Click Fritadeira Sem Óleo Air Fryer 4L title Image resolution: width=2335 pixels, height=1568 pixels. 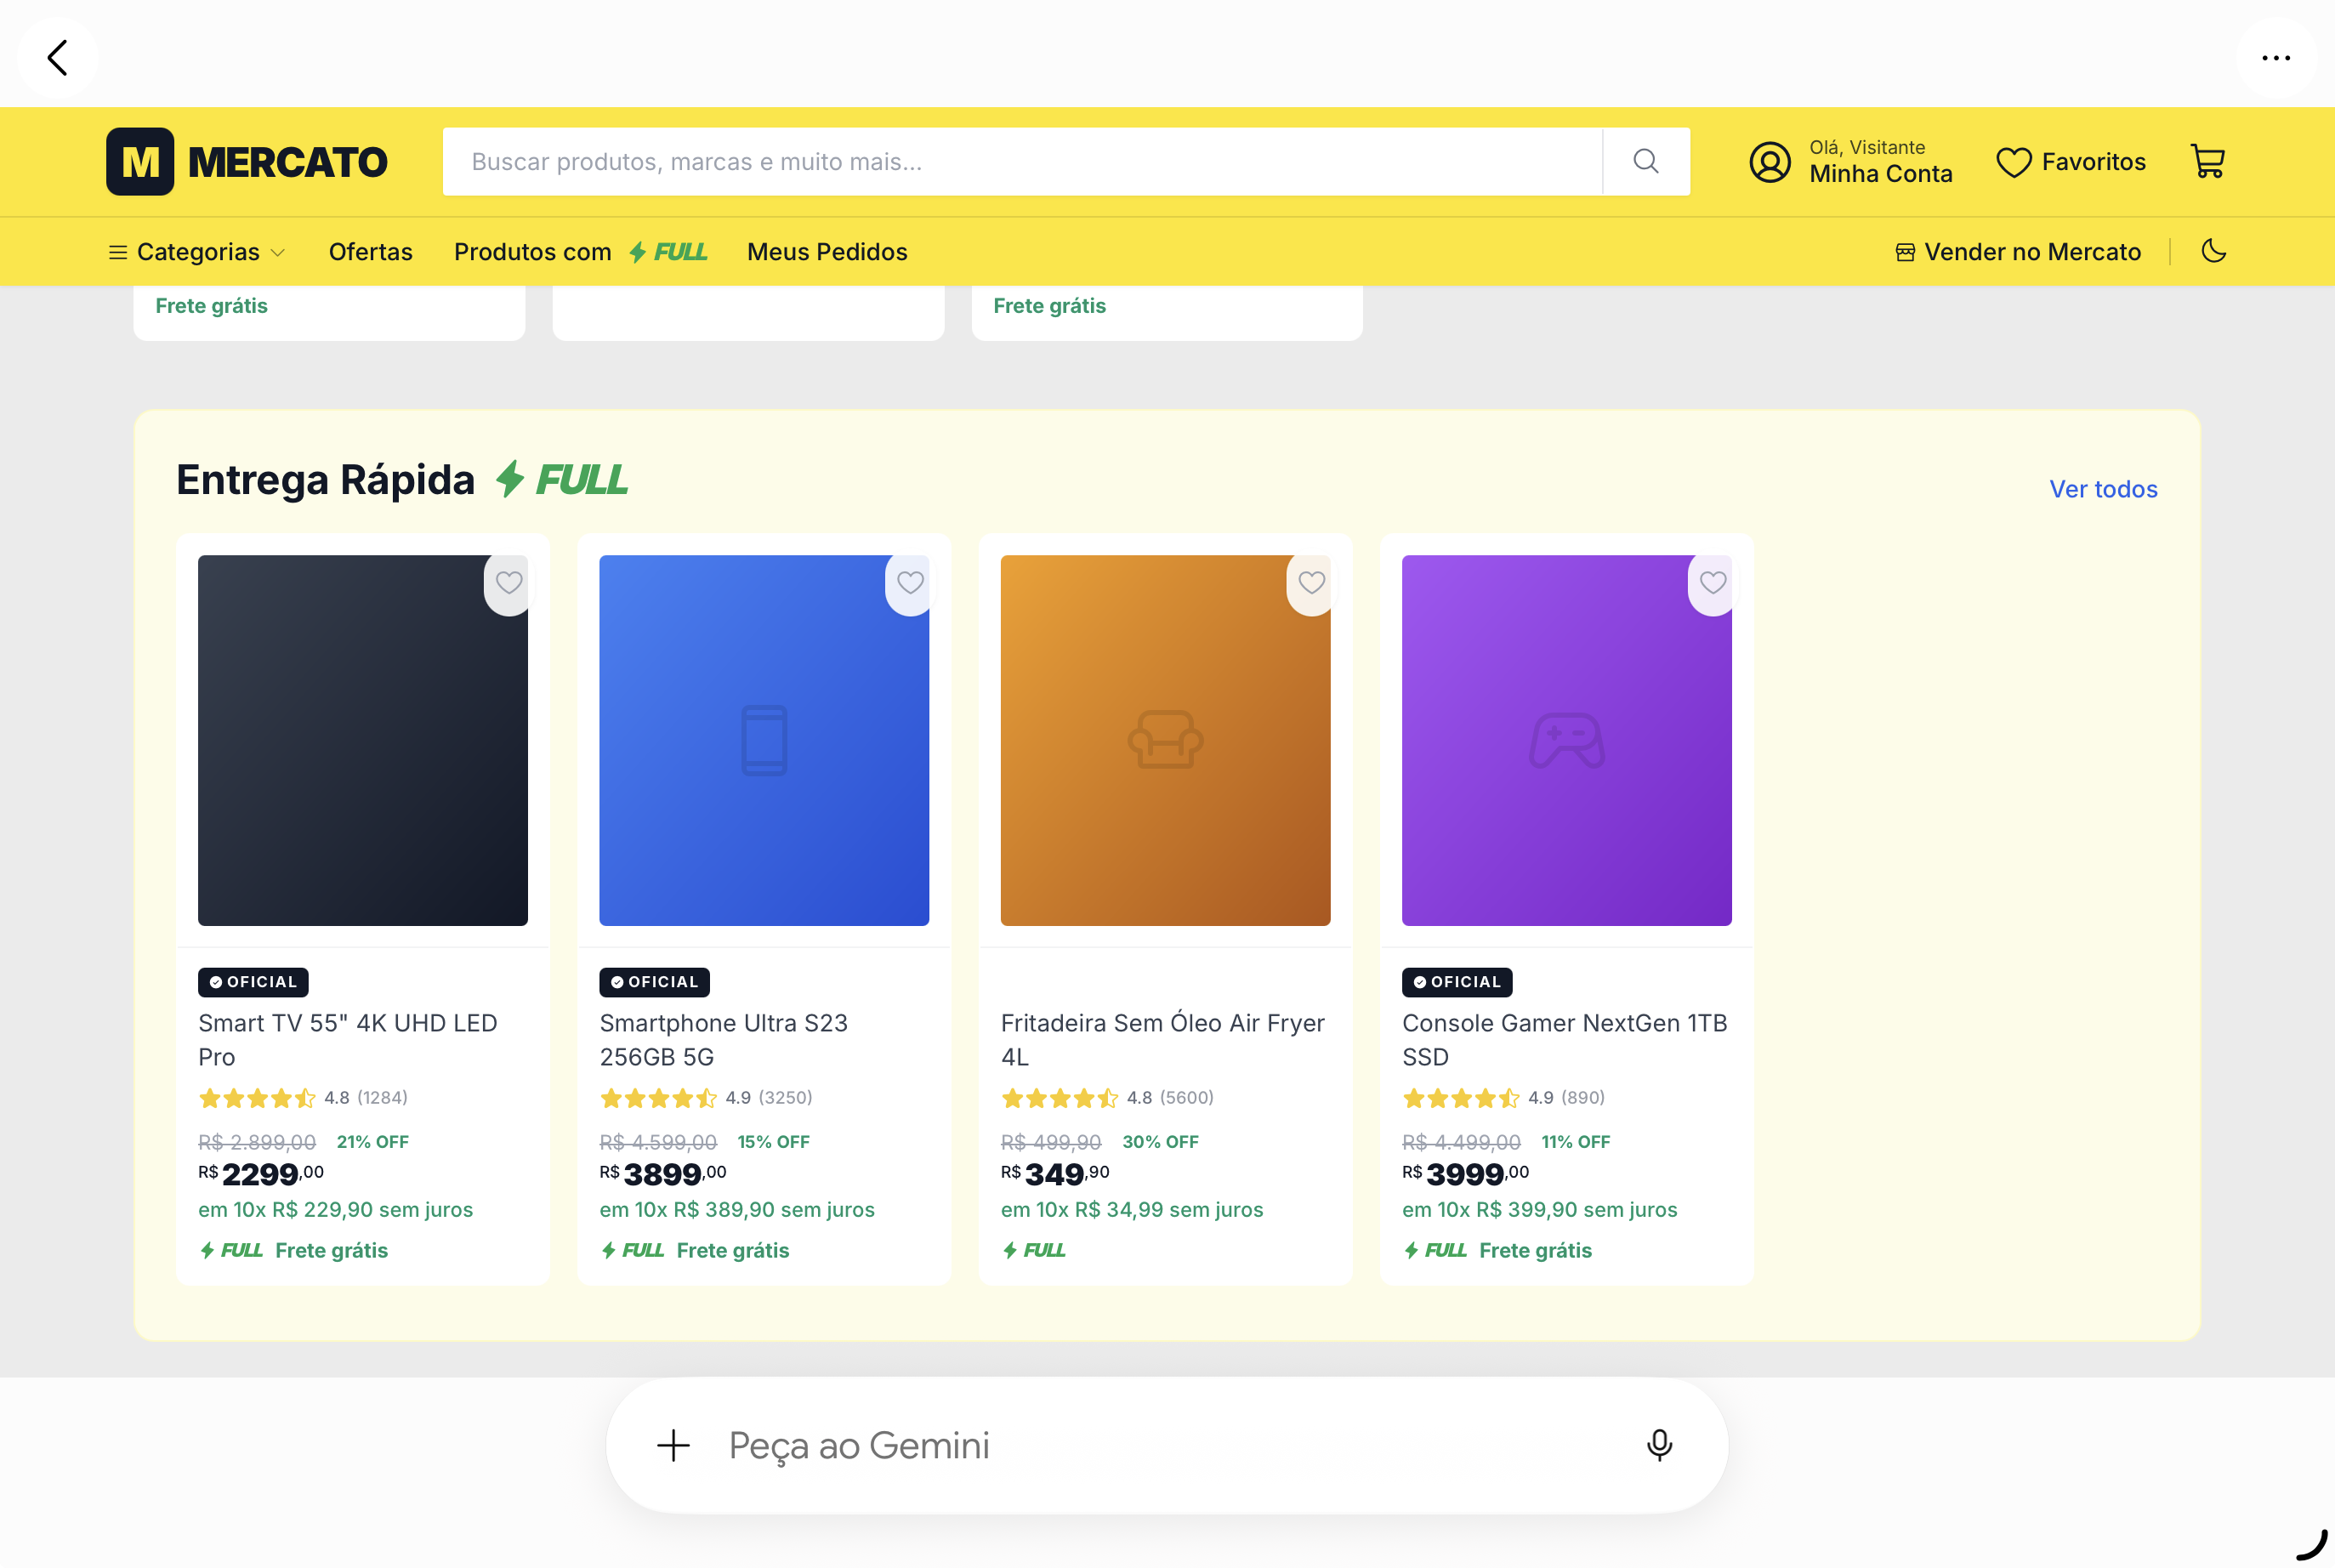click(x=1162, y=1040)
